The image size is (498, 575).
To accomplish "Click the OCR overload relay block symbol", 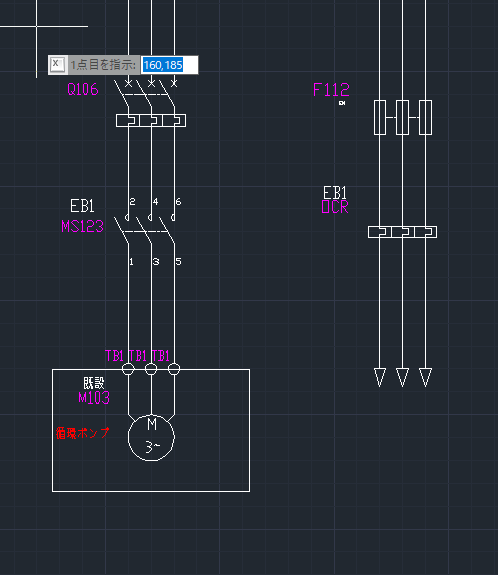I will 402,232.
